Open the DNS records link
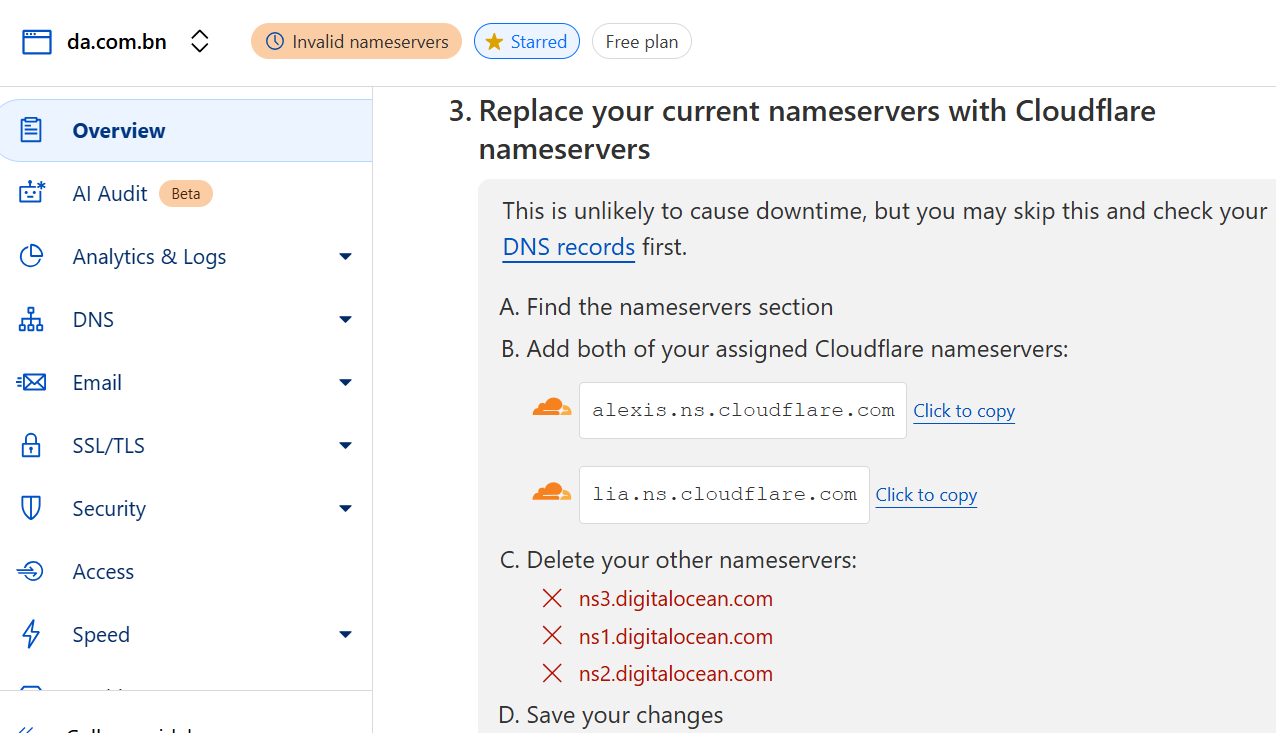 point(569,247)
